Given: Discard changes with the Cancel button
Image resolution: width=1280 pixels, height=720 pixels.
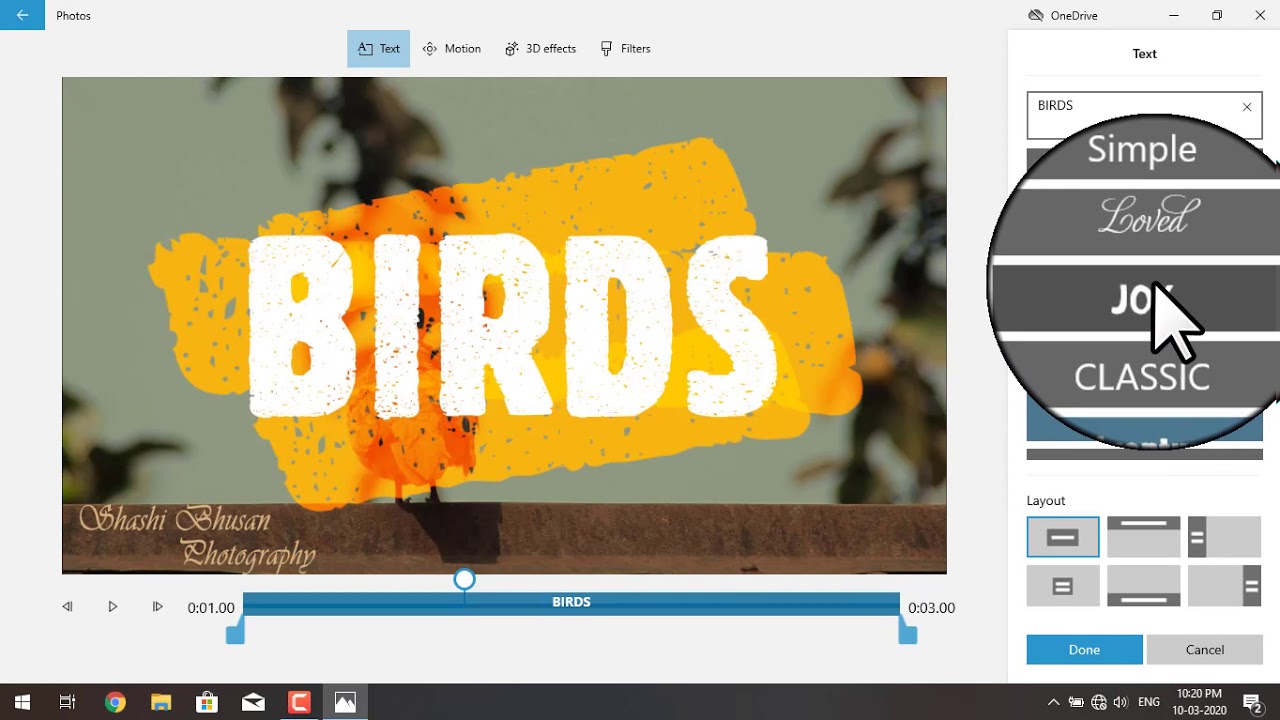Looking at the screenshot, I should (x=1204, y=649).
